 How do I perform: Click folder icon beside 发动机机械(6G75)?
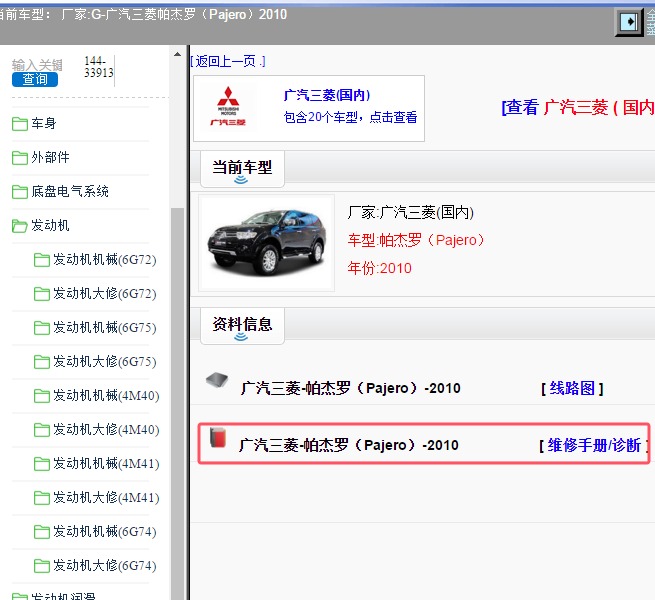pyautogui.click(x=41, y=328)
